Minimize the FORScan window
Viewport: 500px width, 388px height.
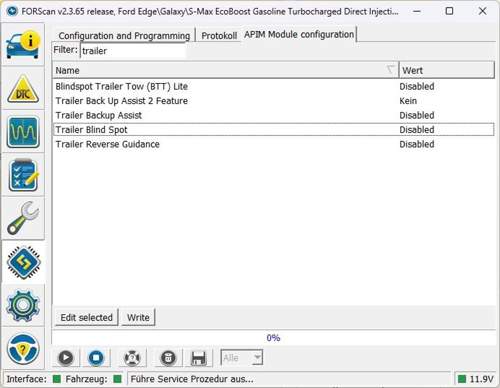[417, 11]
